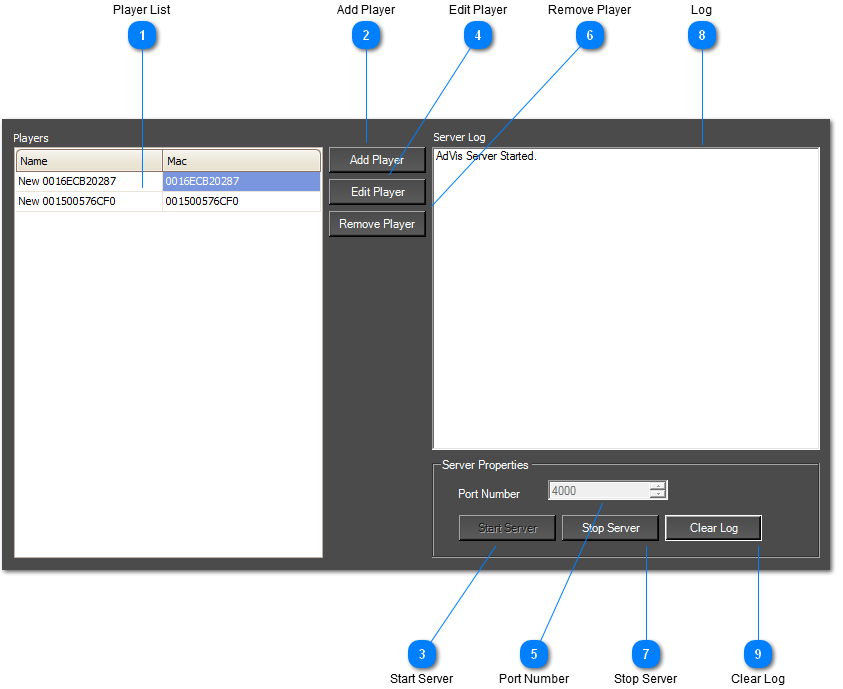Image resolution: width=843 pixels, height=689 pixels.
Task: Select player row New 001500576CF0
Action: pos(88,201)
